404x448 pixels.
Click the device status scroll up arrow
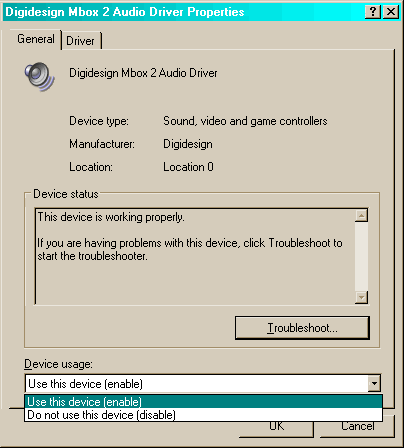(x=361, y=215)
